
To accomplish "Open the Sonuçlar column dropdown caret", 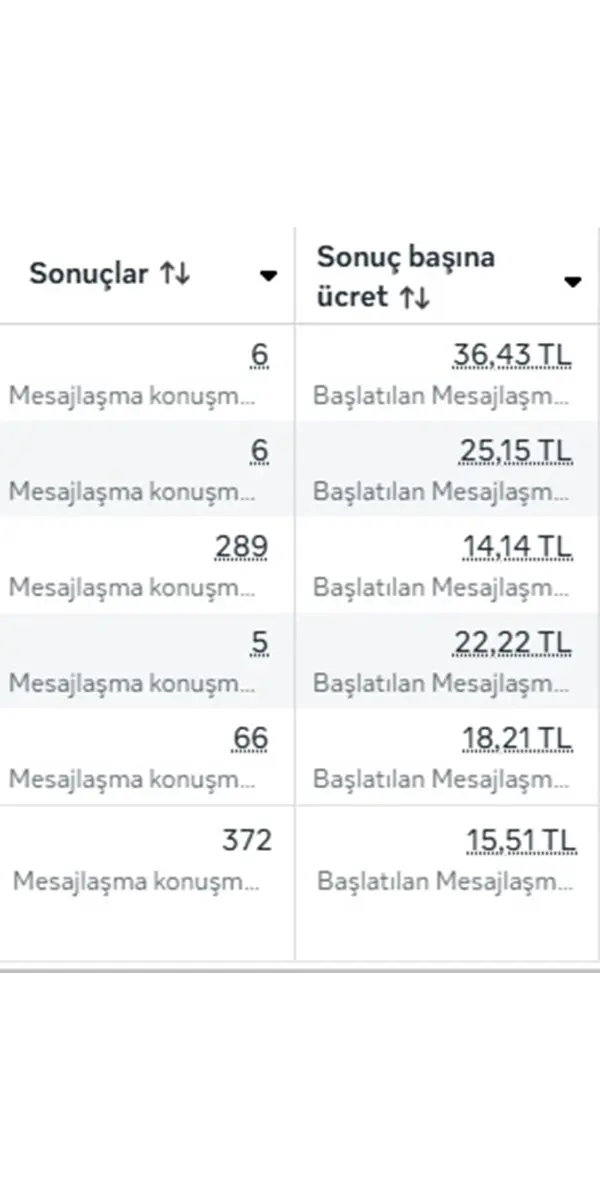I will [x=268, y=277].
